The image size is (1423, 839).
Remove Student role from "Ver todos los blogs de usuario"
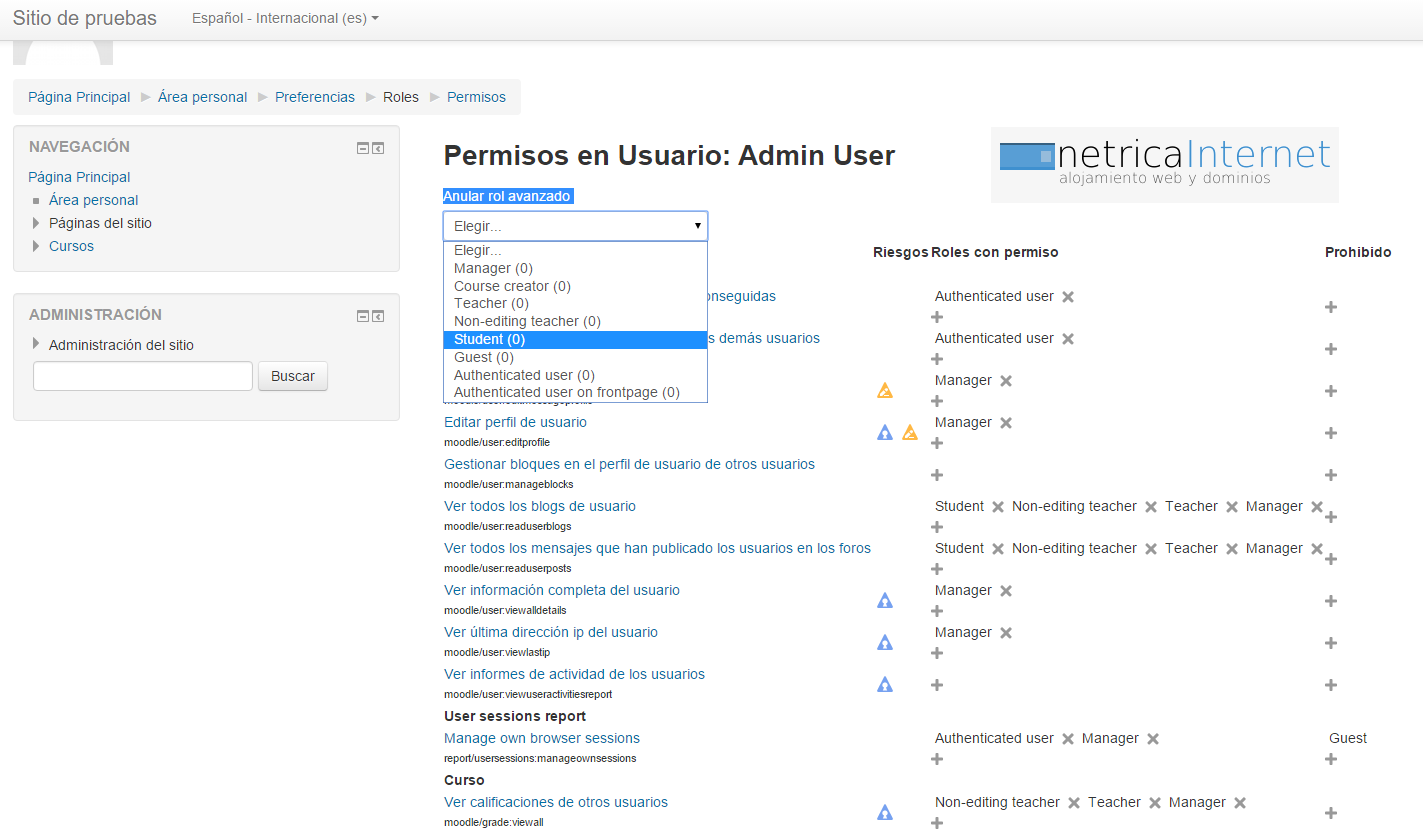point(997,506)
